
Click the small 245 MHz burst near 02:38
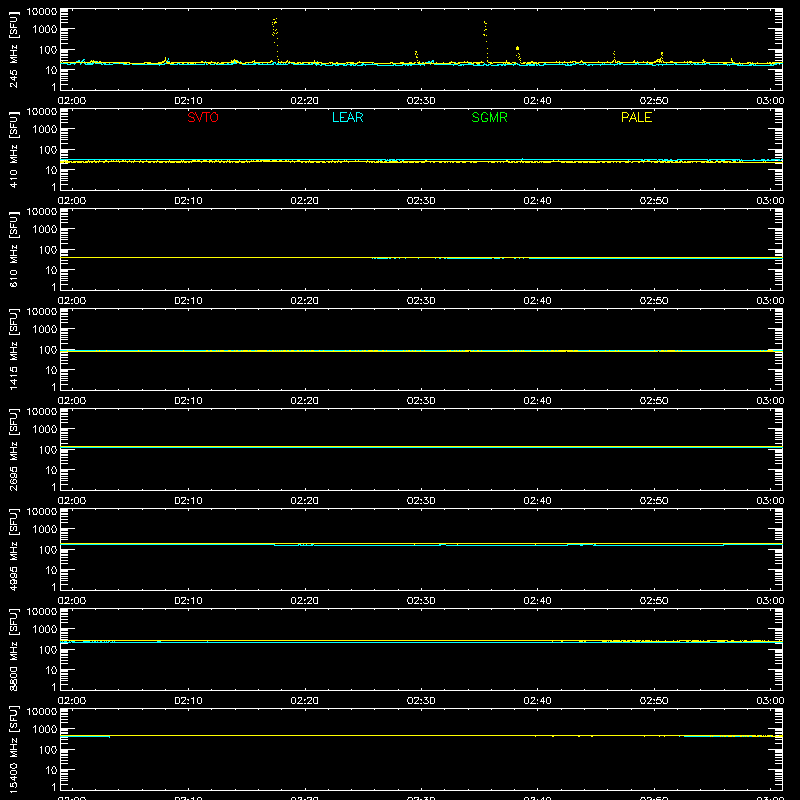point(518,54)
